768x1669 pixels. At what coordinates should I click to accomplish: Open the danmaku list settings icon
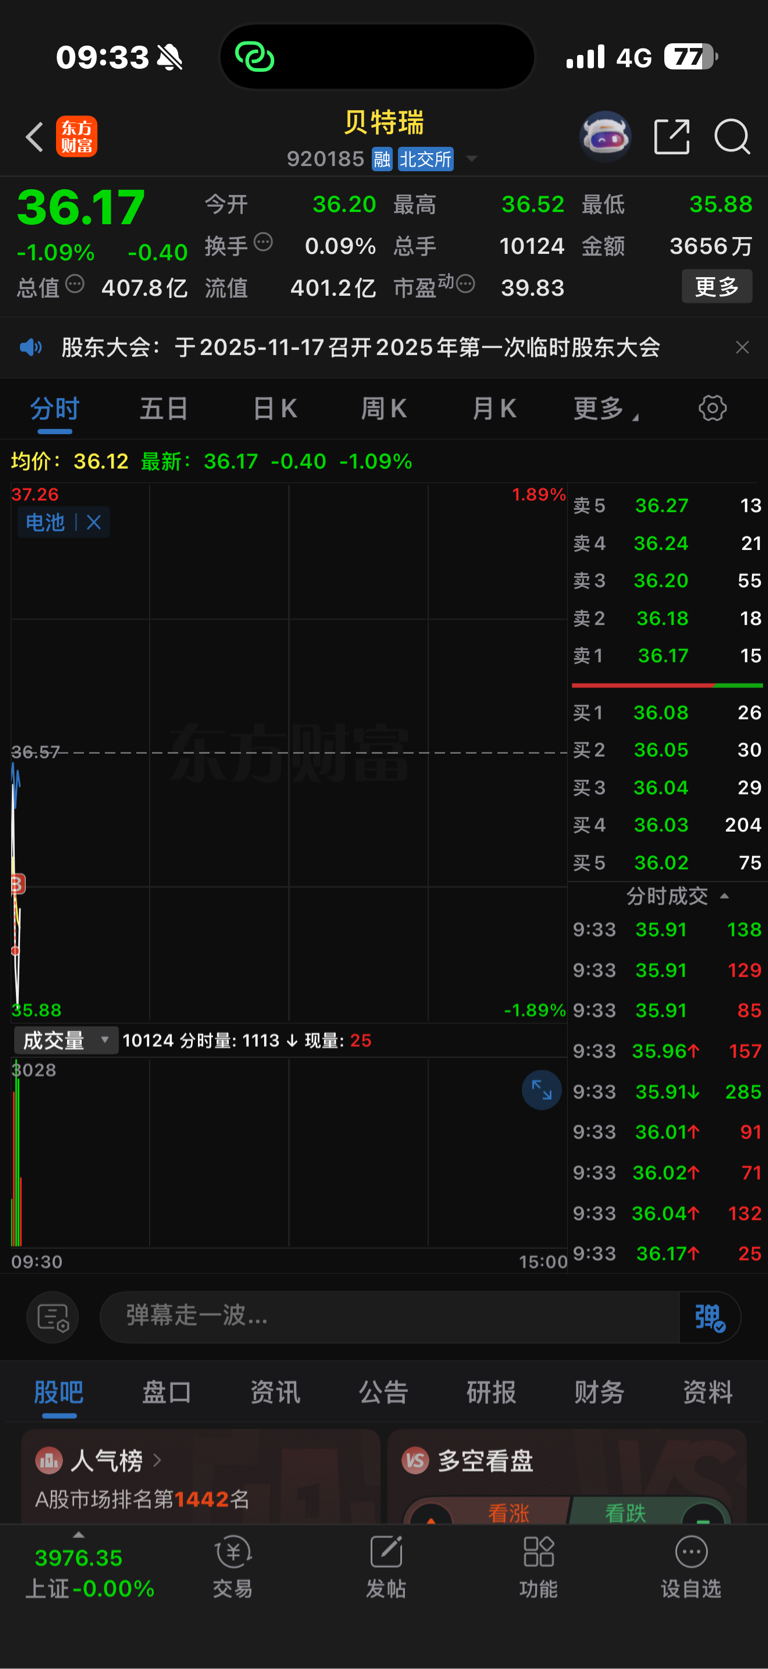click(52, 1317)
